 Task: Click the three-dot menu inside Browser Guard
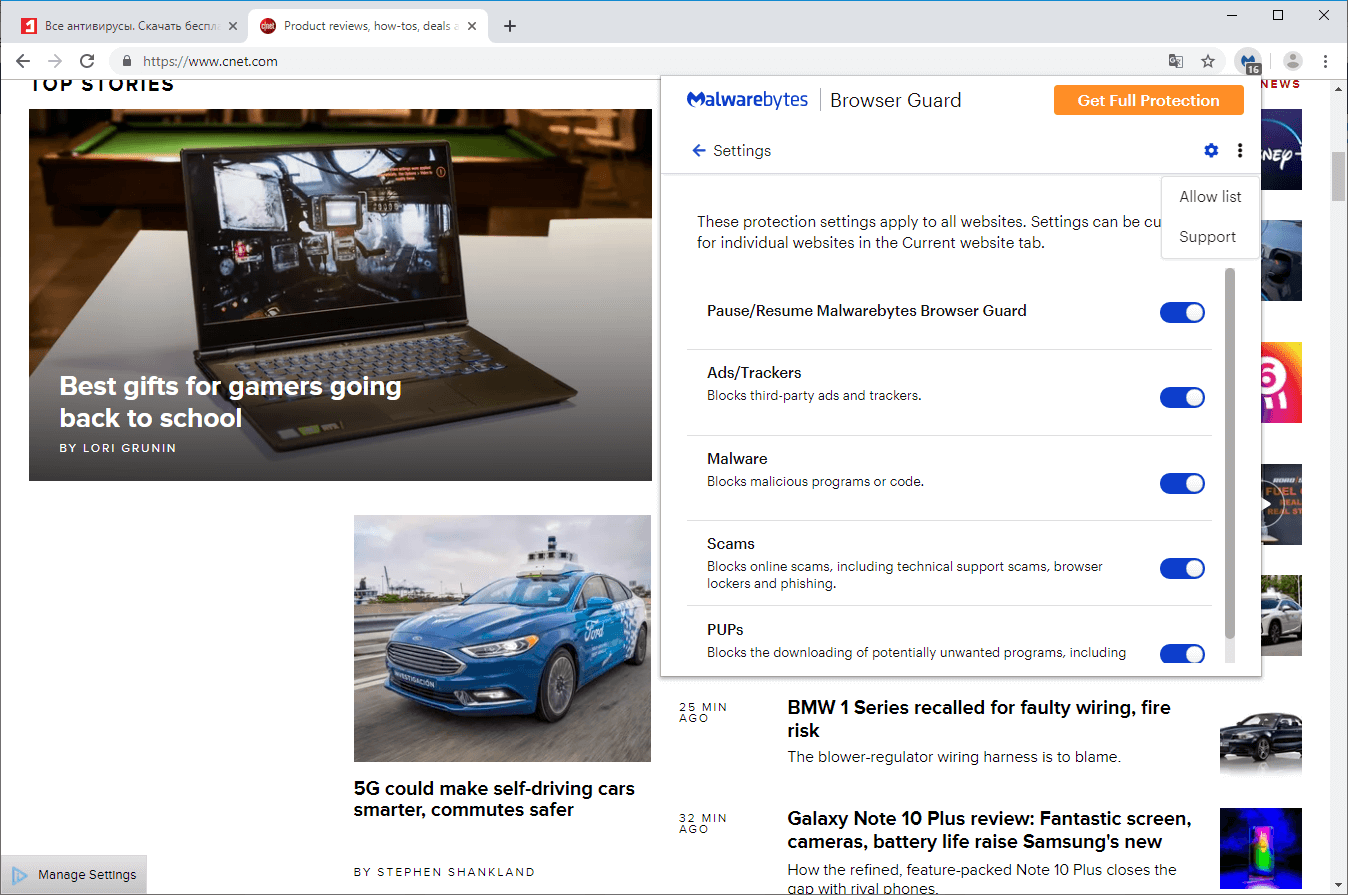pyautogui.click(x=1240, y=150)
